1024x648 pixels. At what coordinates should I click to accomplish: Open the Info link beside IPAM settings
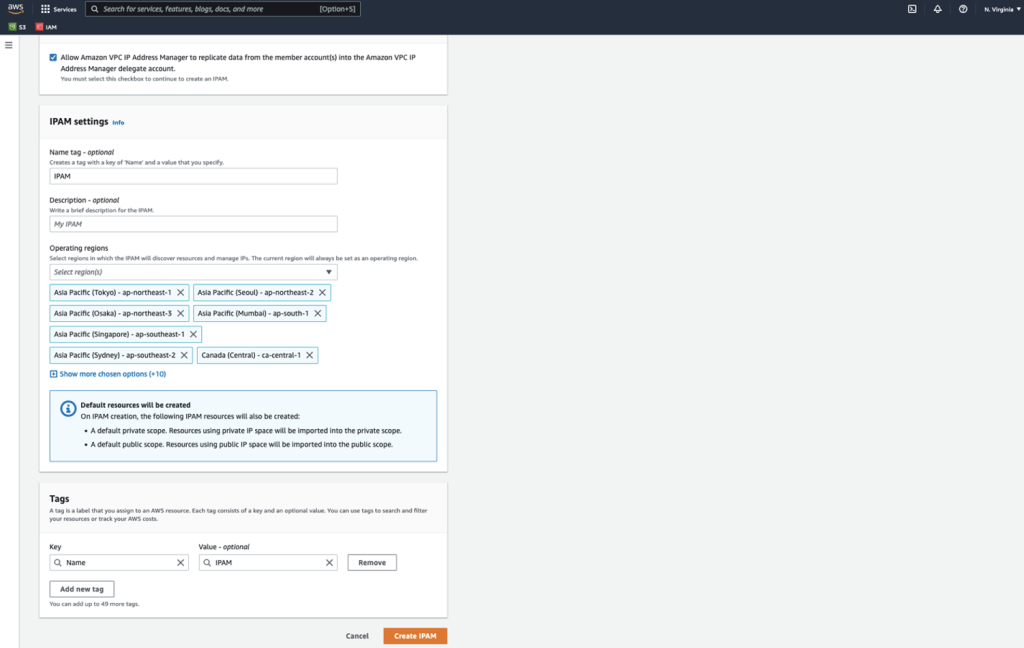point(119,122)
